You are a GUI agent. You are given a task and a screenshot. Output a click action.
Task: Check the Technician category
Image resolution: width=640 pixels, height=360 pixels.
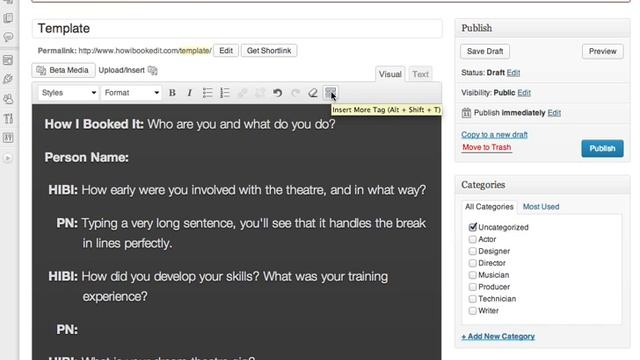click(x=473, y=299)
